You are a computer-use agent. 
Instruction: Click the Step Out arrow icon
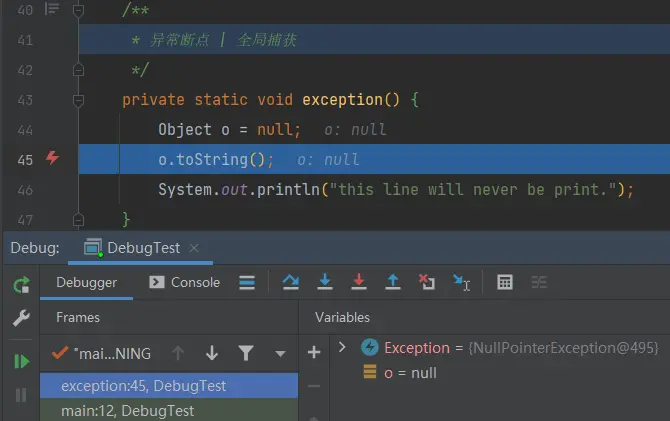(393, 282)
